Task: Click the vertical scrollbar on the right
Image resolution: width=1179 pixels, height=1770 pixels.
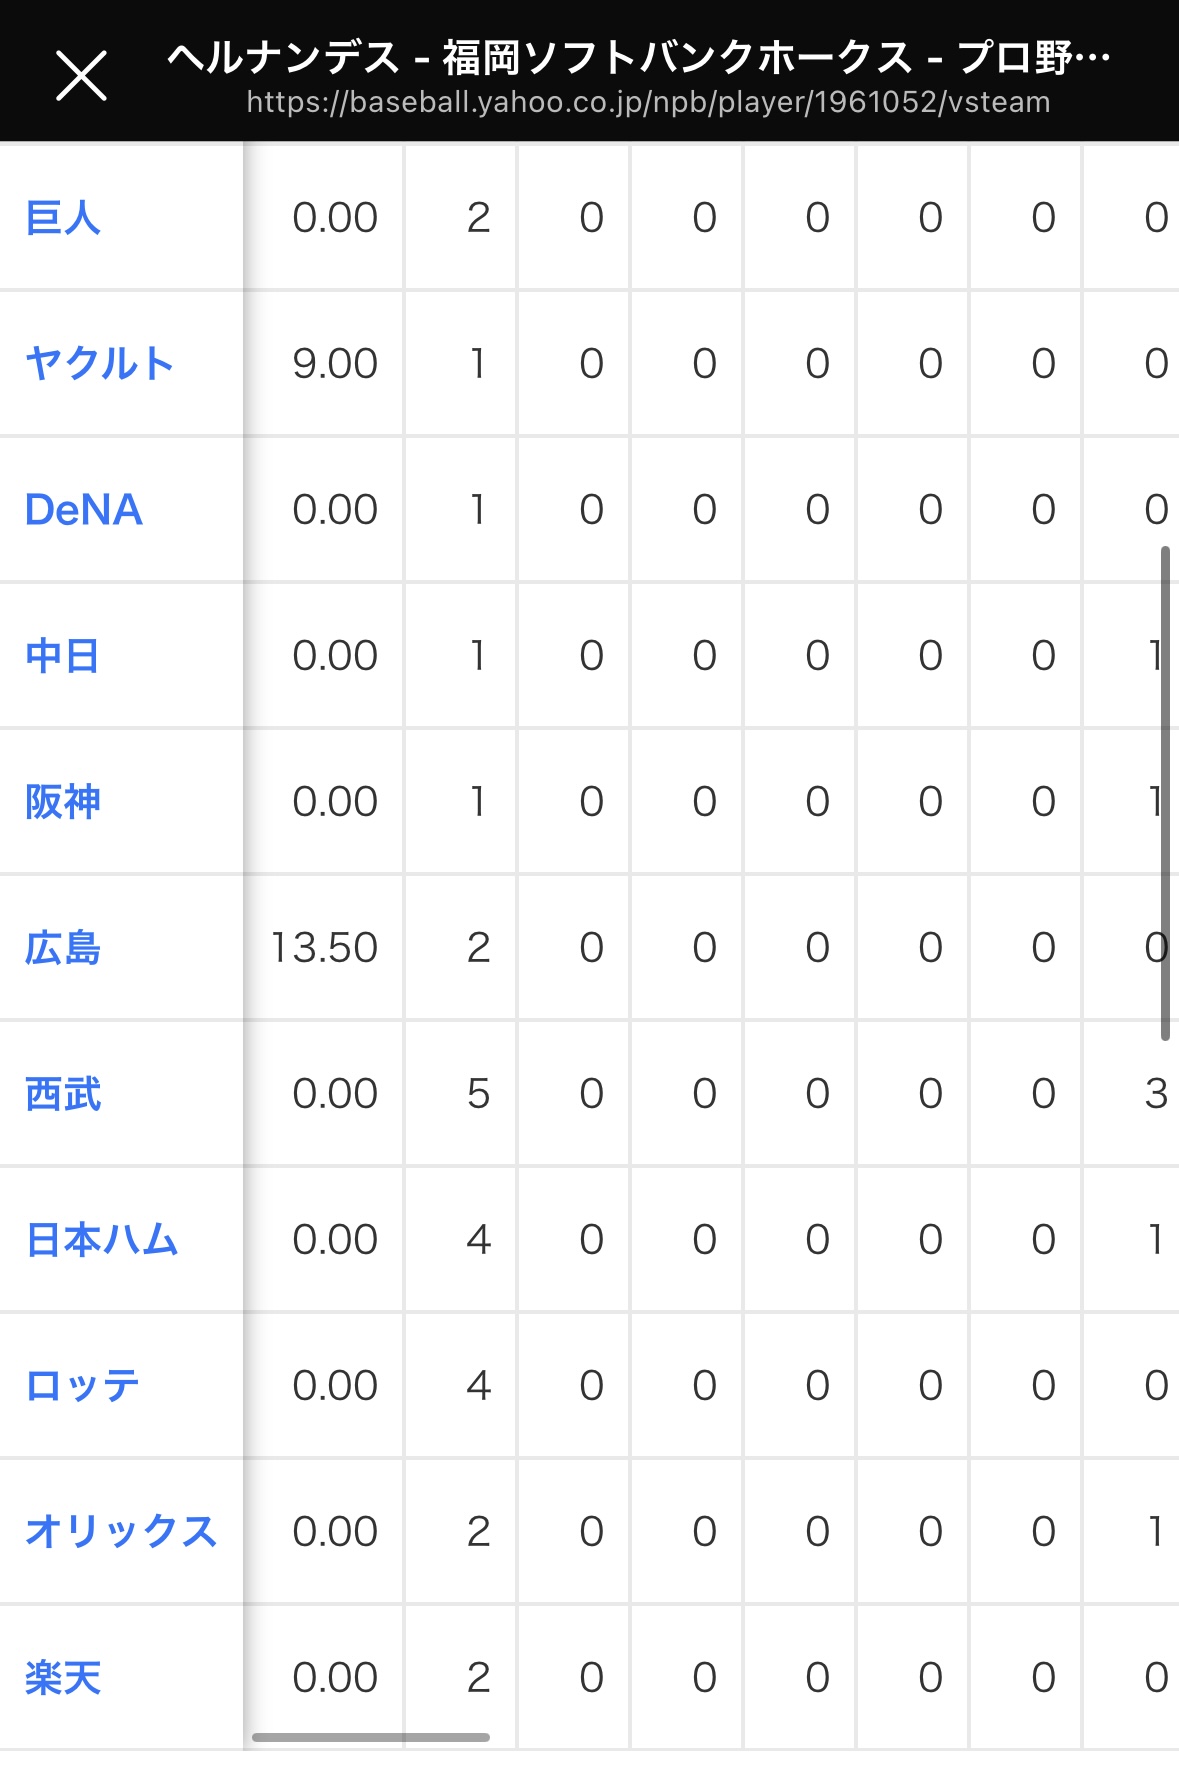Action: 1165,793
